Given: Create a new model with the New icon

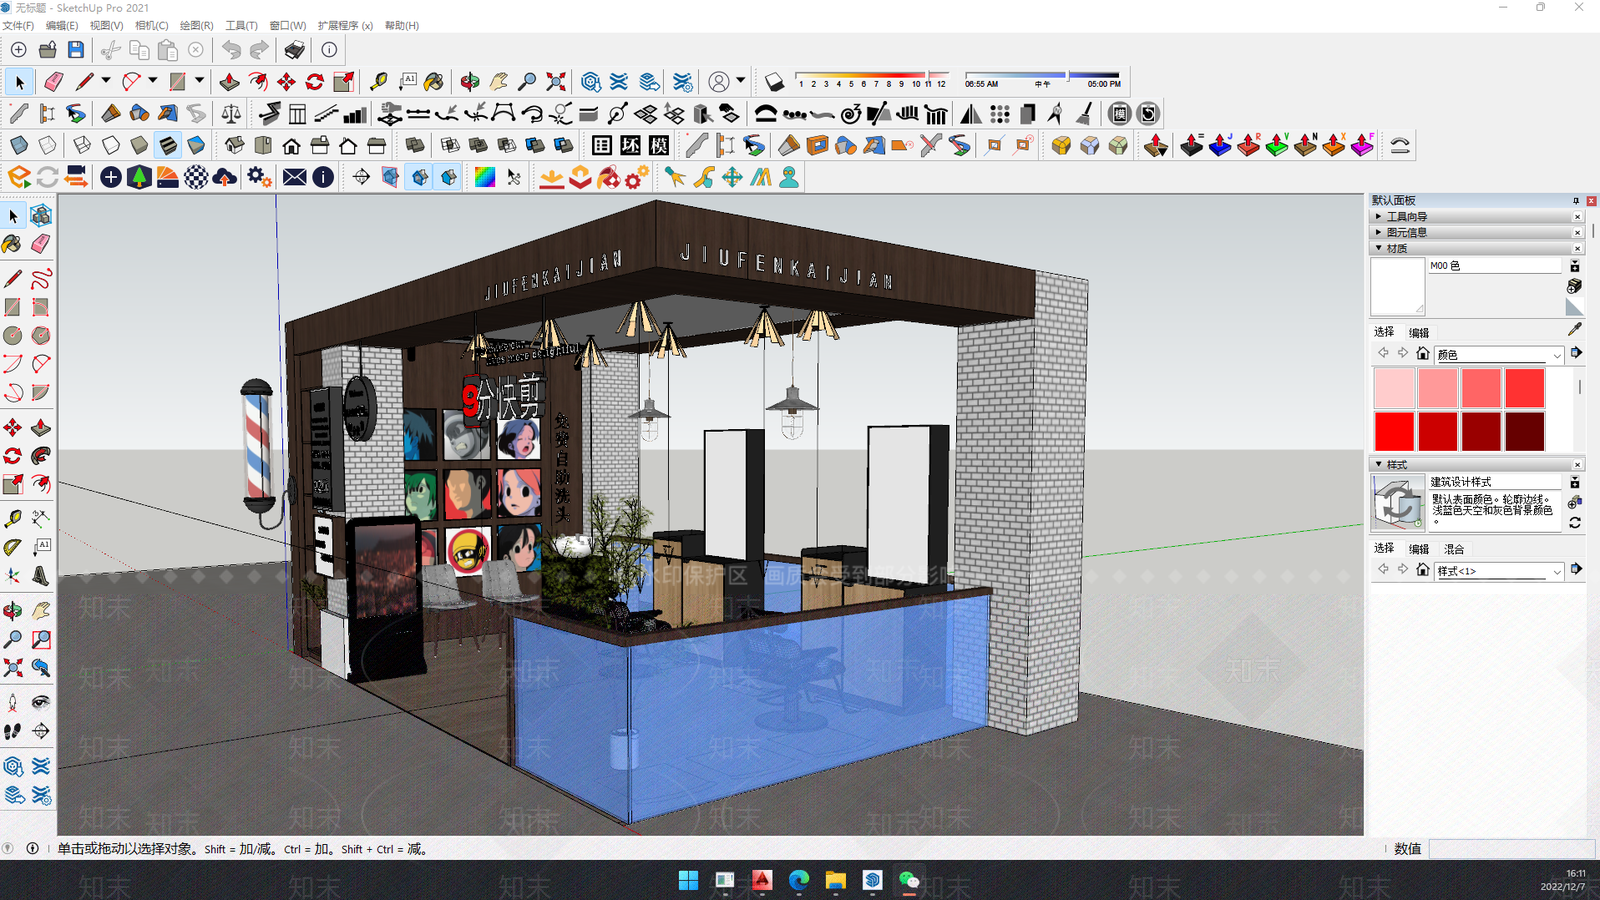Looking at the screenshot, I should (x=19, y=49).
